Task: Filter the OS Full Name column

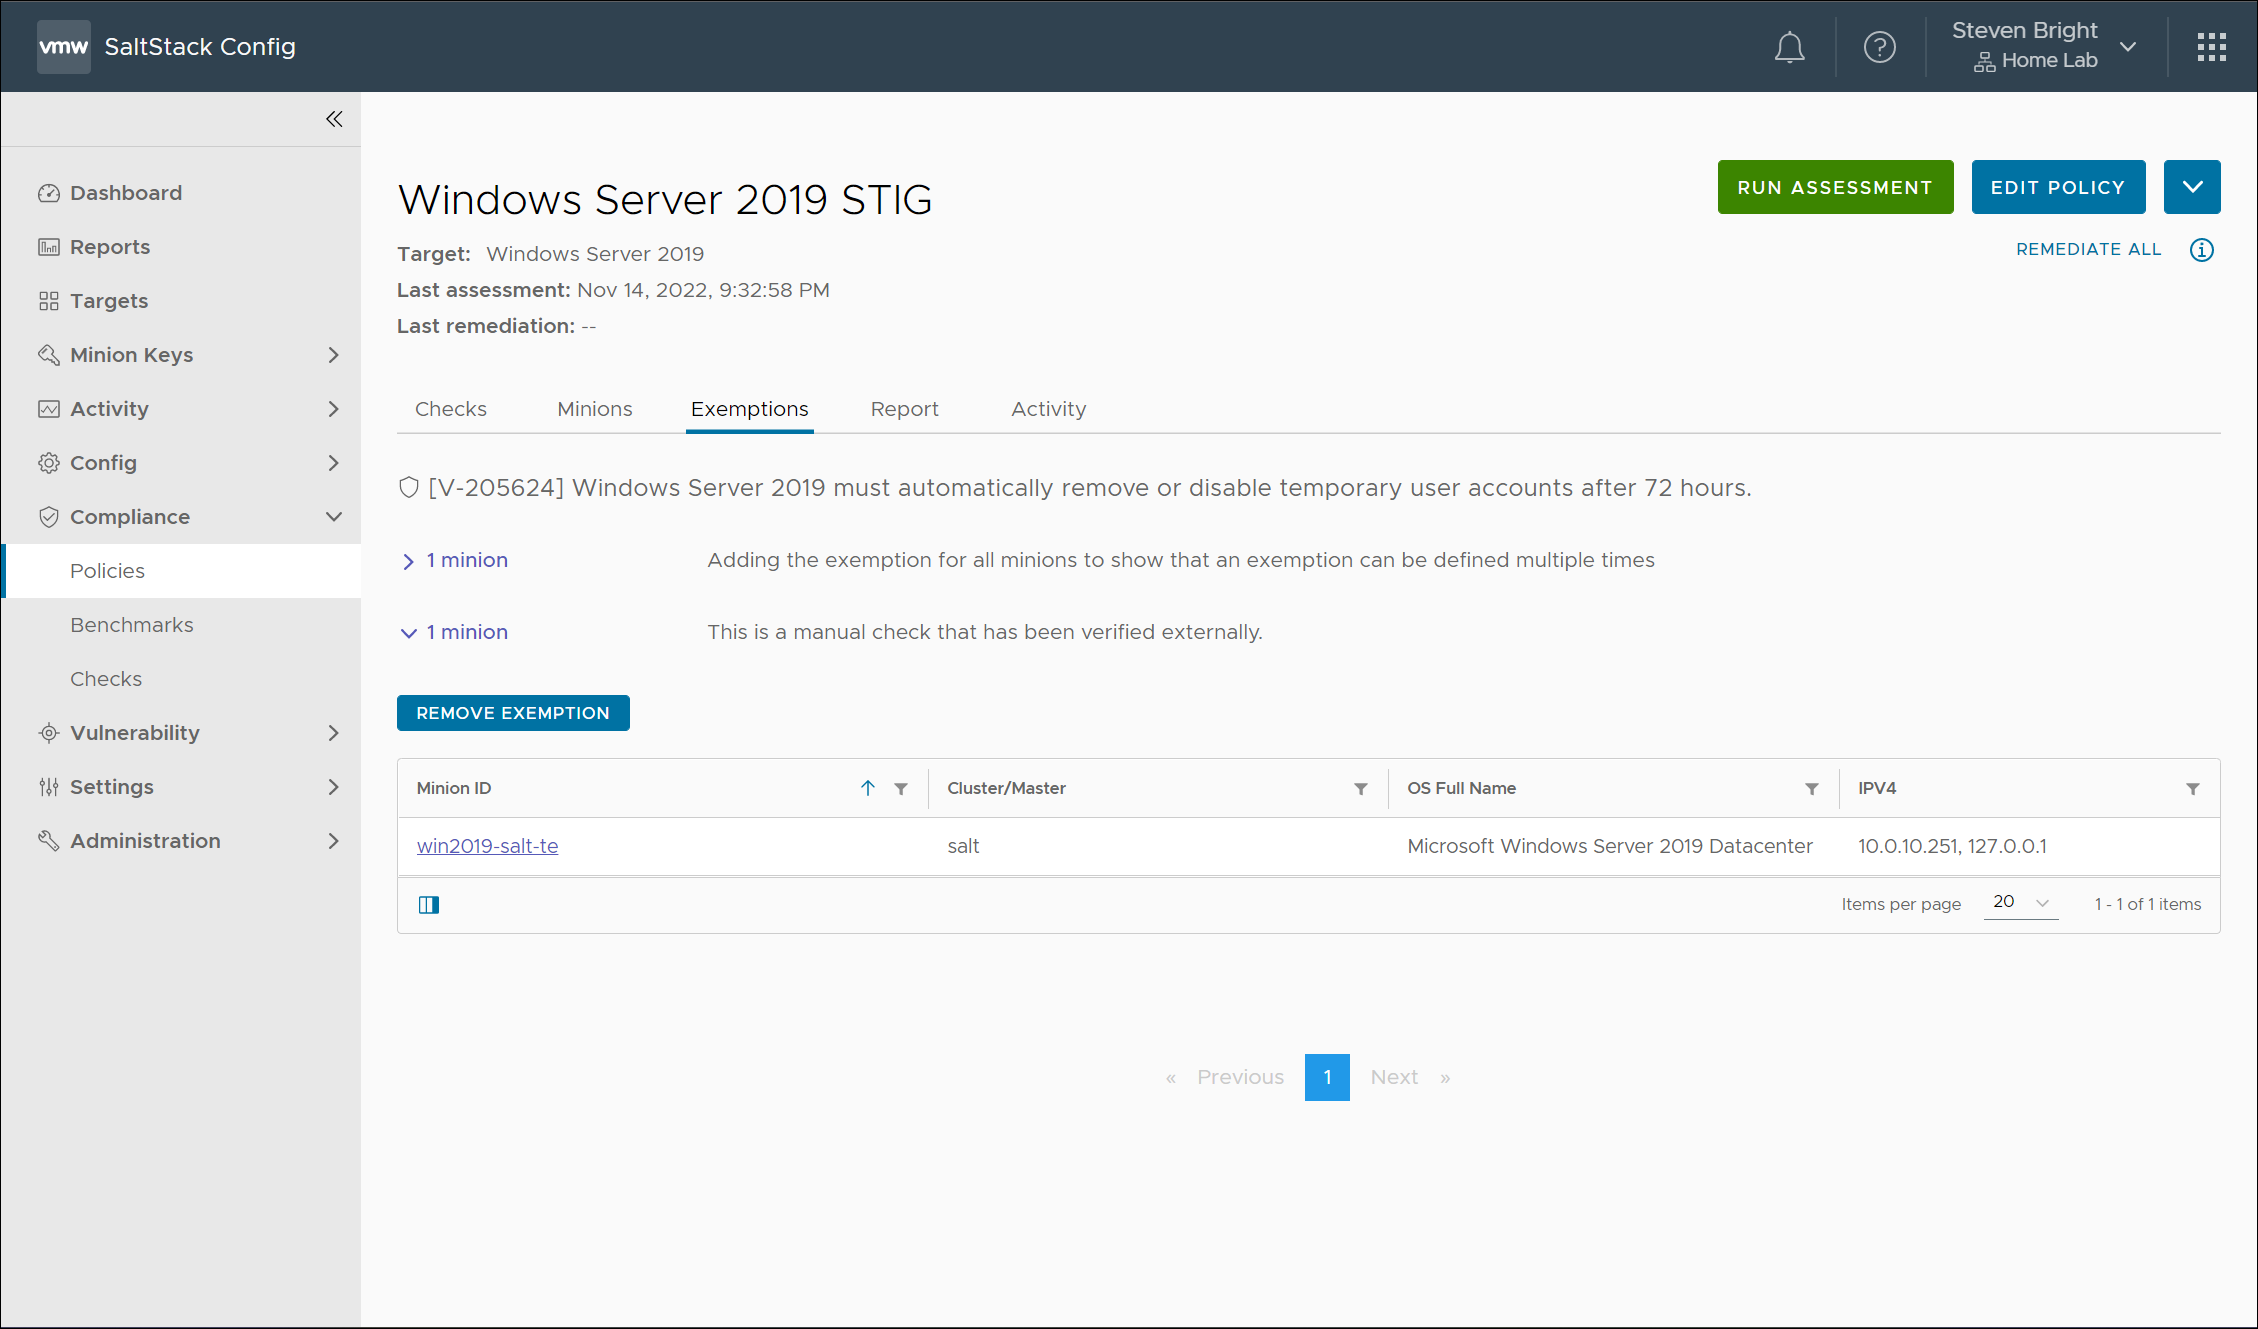Action: click(x=1811, y=789)
